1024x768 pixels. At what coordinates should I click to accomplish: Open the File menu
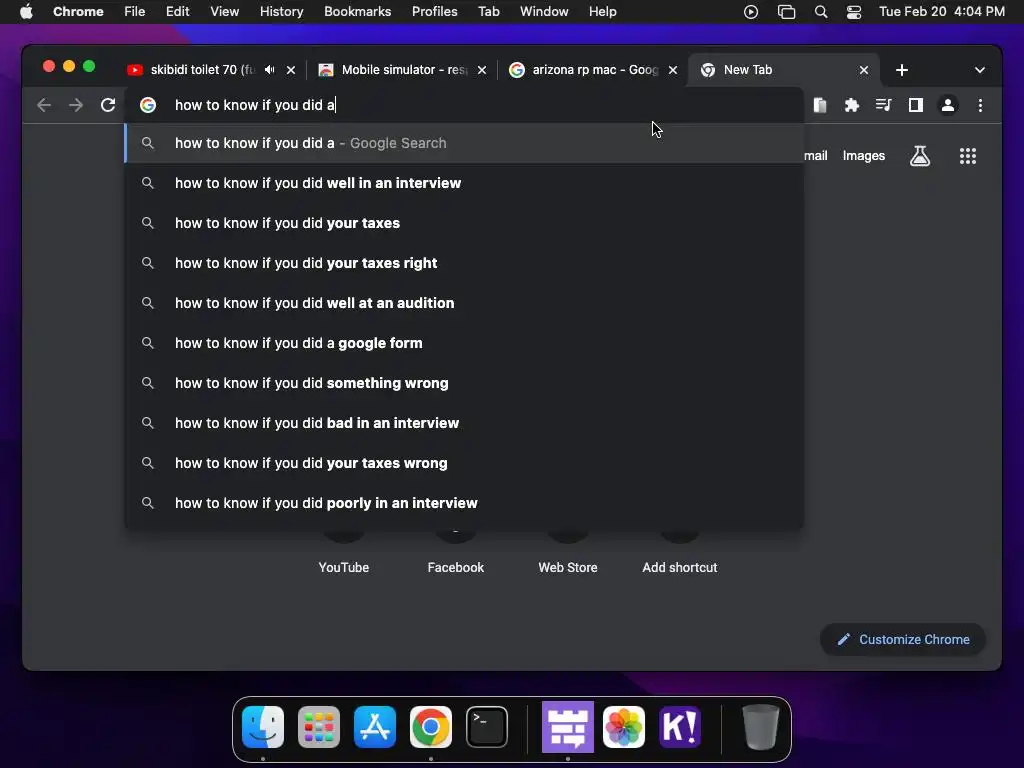pyautogui.click(x=135, y=12)
